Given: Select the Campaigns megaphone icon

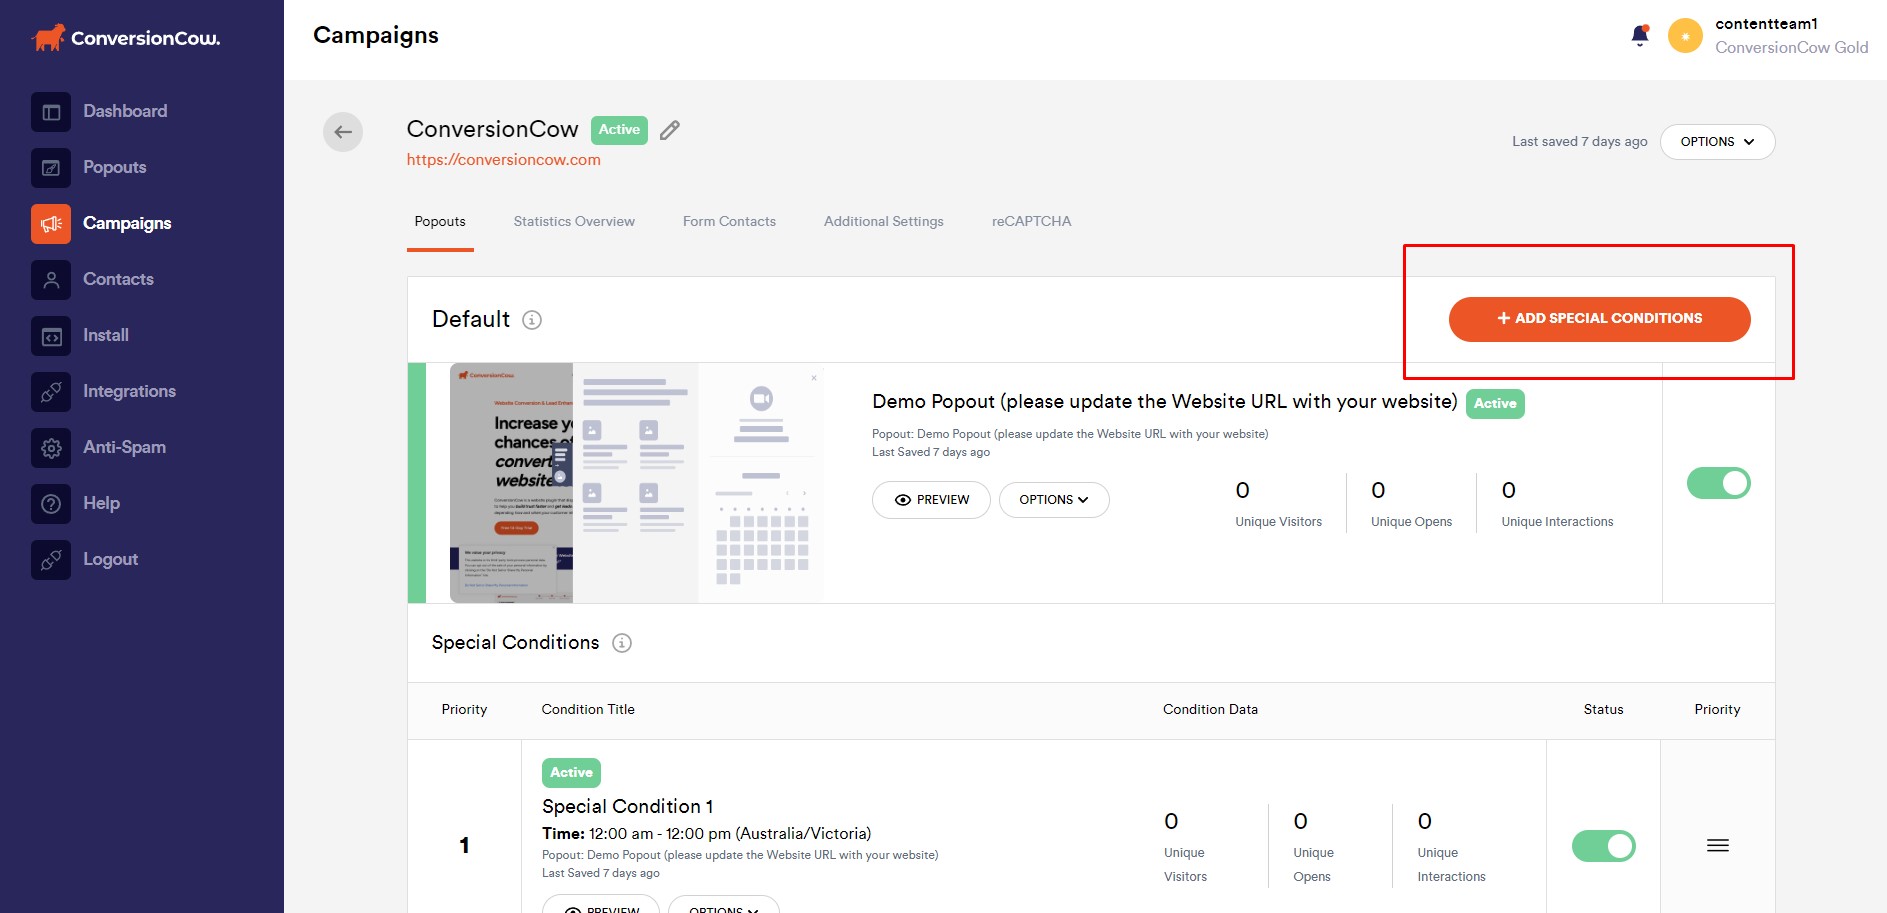Looking at the screenshot, I should tap(51, 224).
